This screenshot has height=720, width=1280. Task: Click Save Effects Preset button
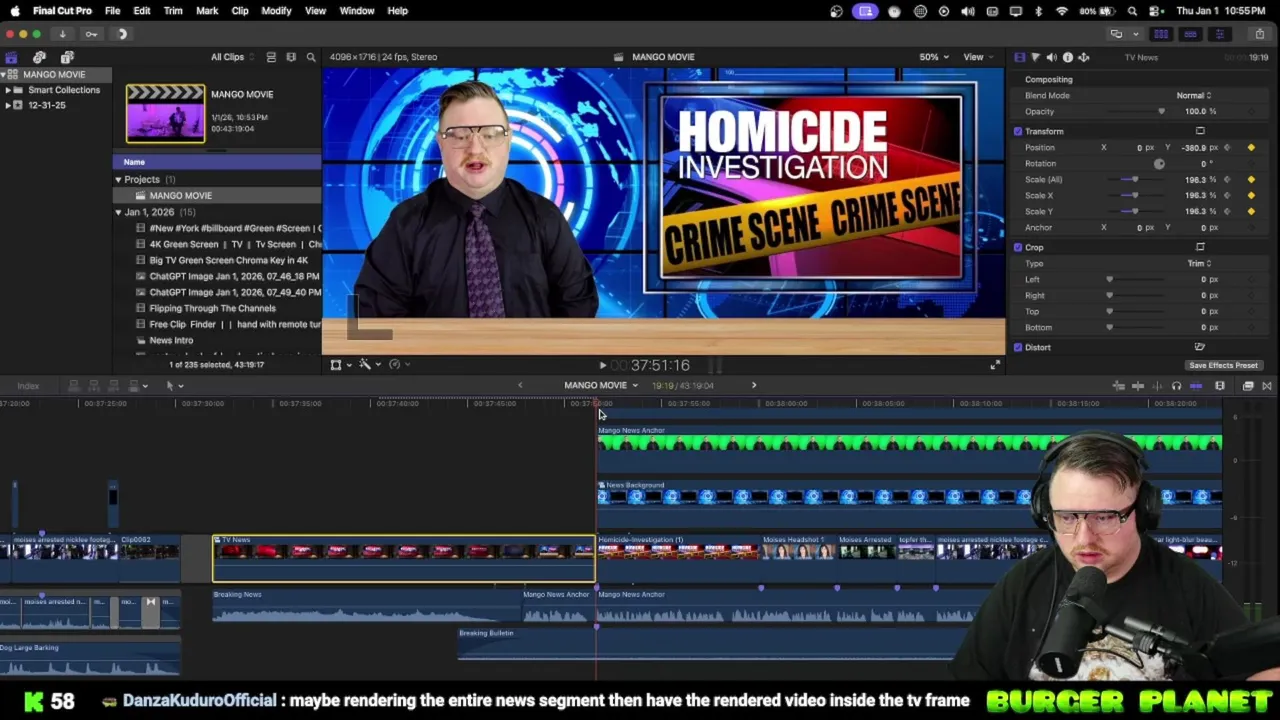click(1223, 366)
